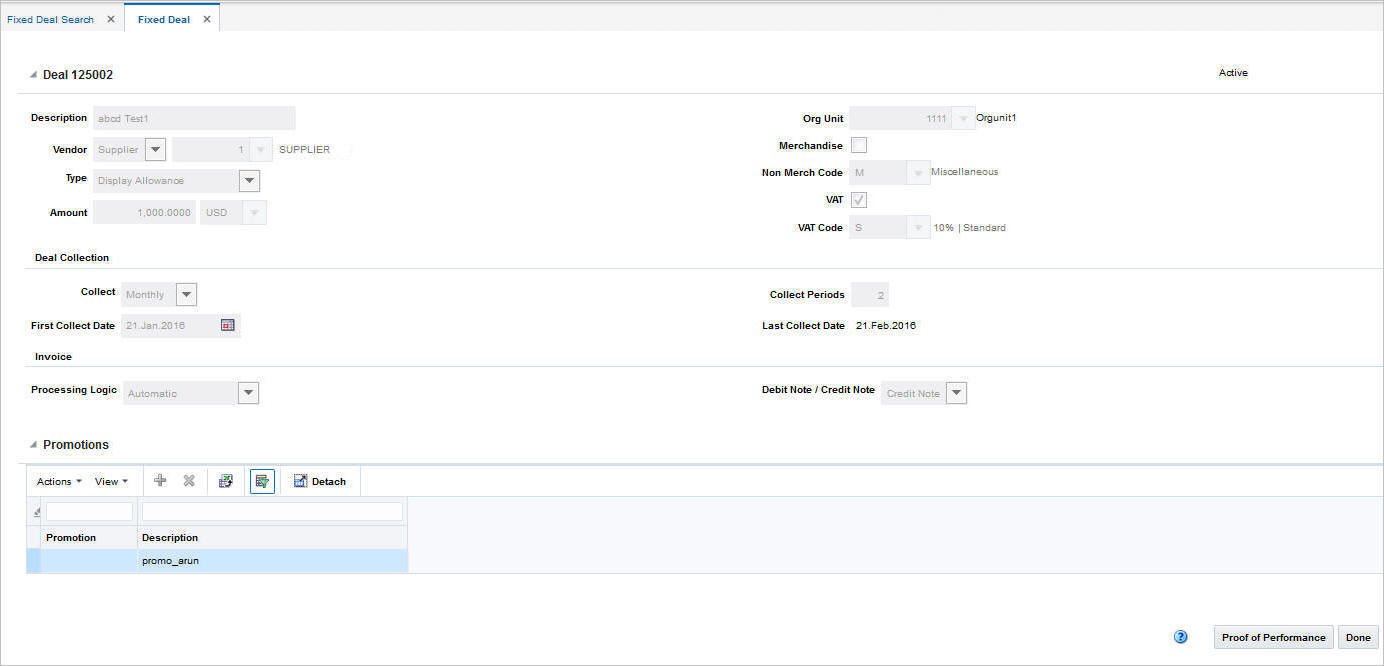Add a new promotion row
The image size is (1384, 666).
160,481
